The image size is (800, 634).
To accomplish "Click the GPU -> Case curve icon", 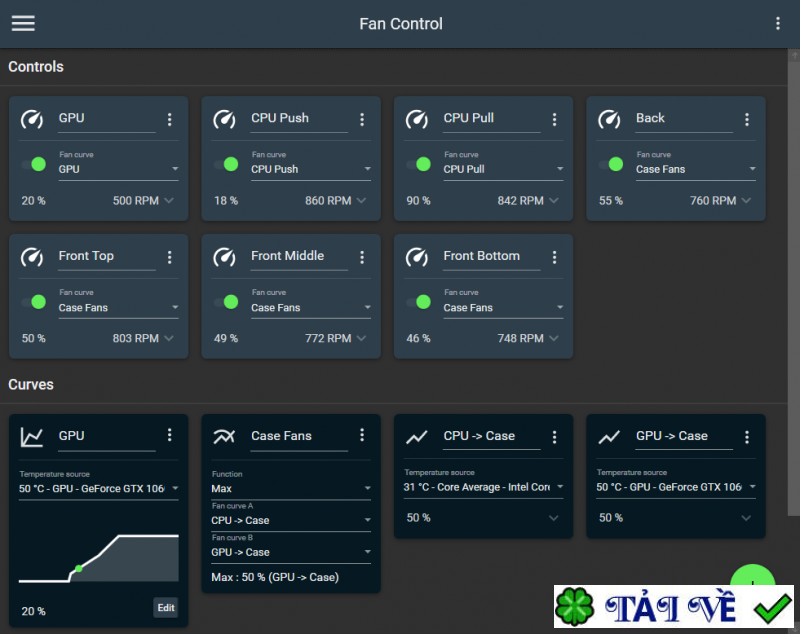I will [609, 436].
